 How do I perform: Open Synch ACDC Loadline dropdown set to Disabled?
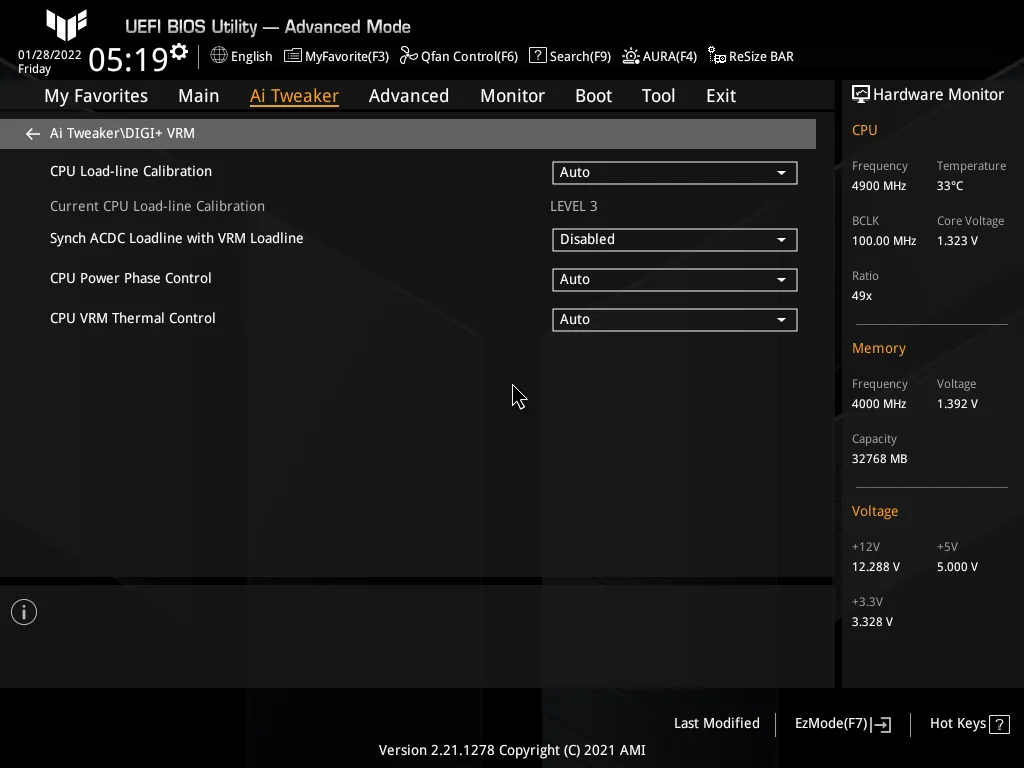675,240
